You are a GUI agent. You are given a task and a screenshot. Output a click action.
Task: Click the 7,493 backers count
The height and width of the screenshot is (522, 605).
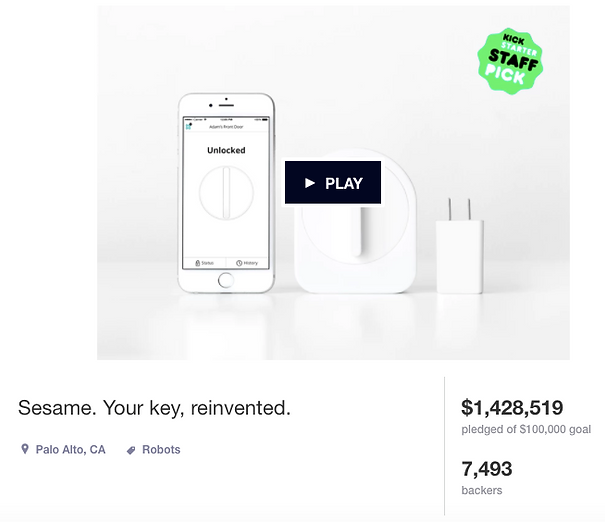click(487, 469)
